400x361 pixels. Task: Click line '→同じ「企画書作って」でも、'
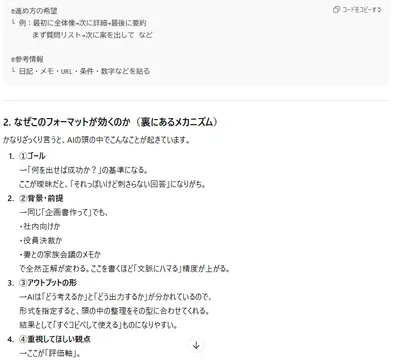pyautogui.click(x=63, y=212)
